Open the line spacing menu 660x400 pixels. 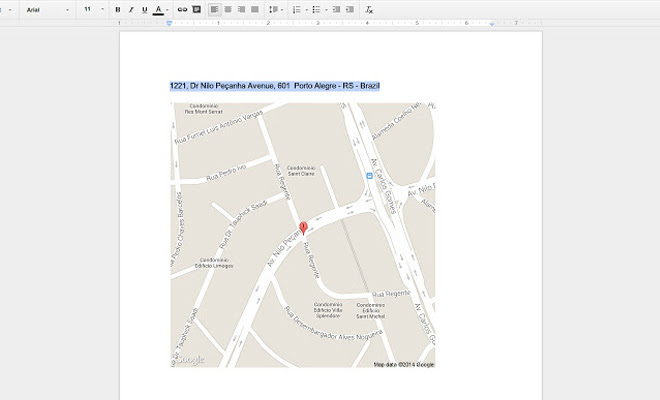[x=276, y=9]
